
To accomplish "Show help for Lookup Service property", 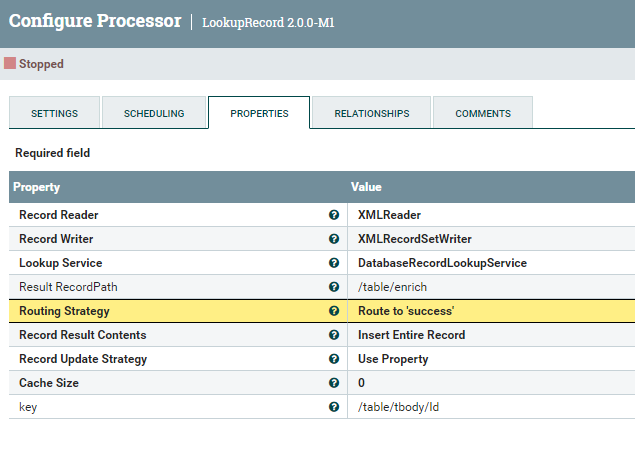I will click(x=334, y=263).
